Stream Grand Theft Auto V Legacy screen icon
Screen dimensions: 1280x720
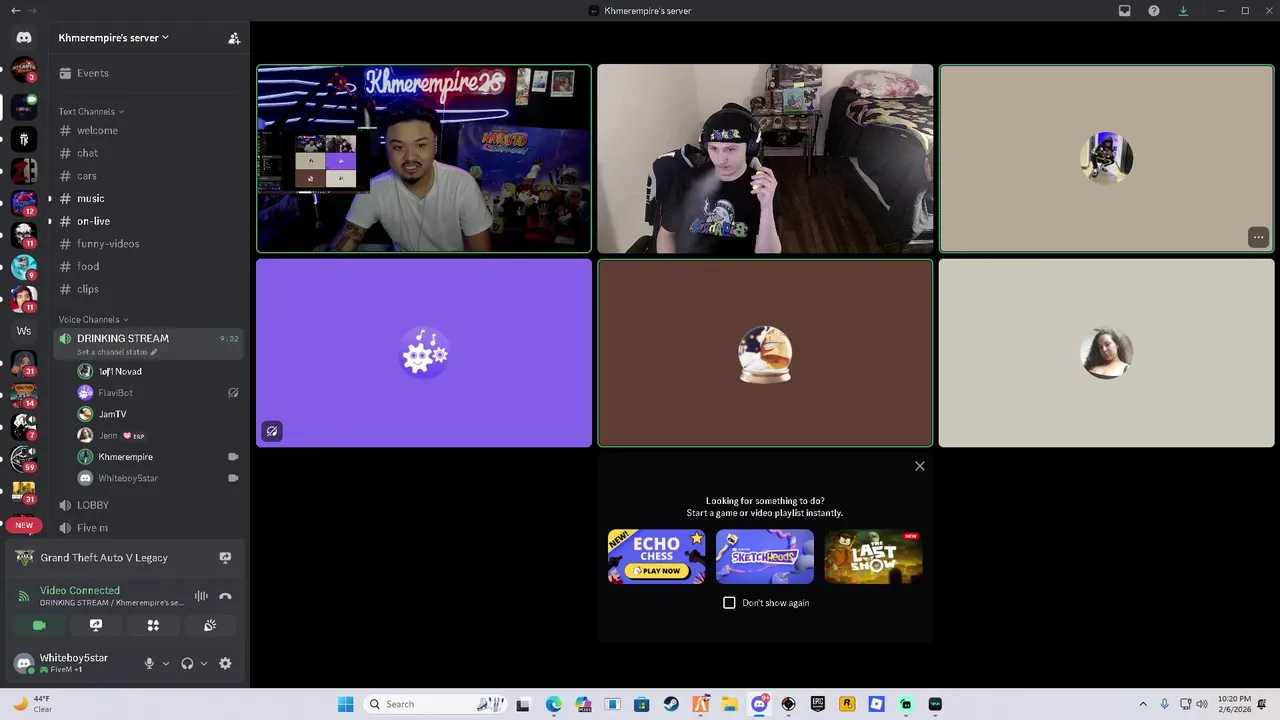225,558
